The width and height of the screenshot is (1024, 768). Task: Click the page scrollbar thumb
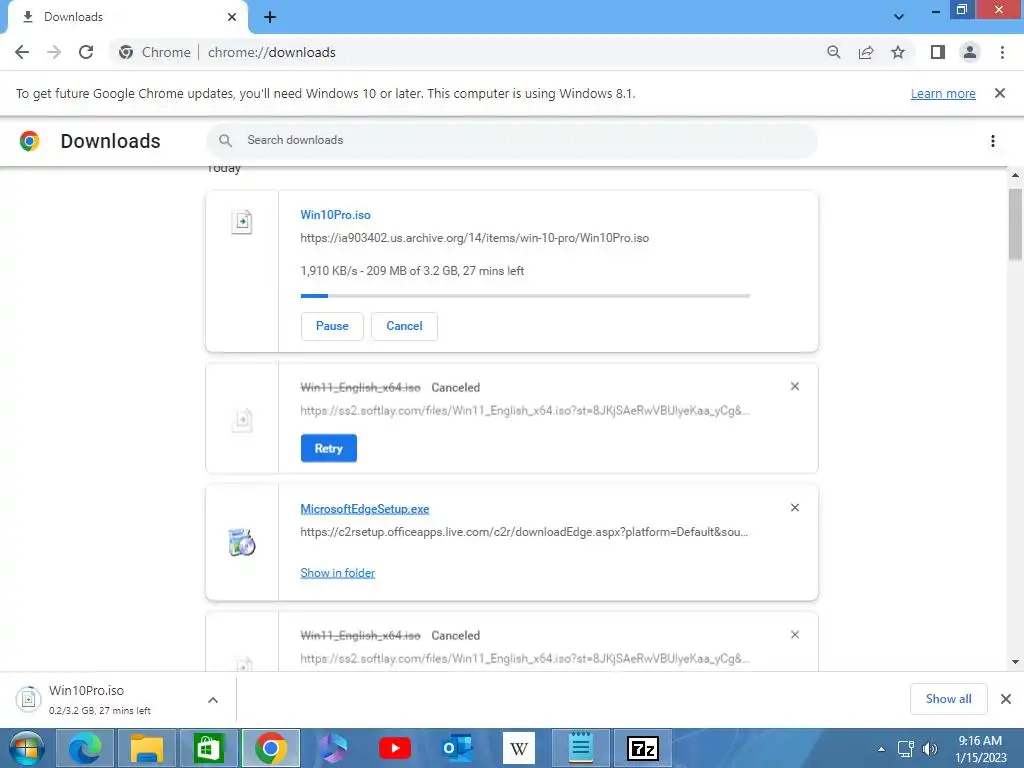(1015, 224)
